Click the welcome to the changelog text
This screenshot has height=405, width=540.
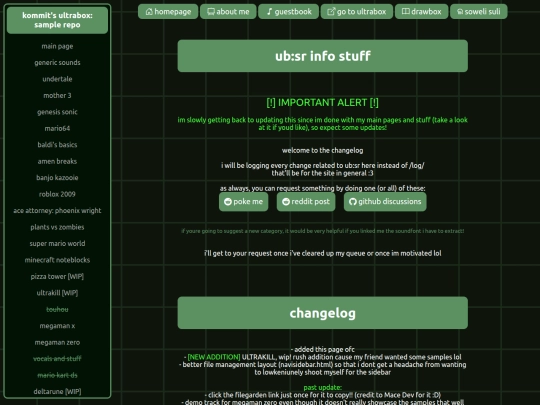click(x=323, y=150)
